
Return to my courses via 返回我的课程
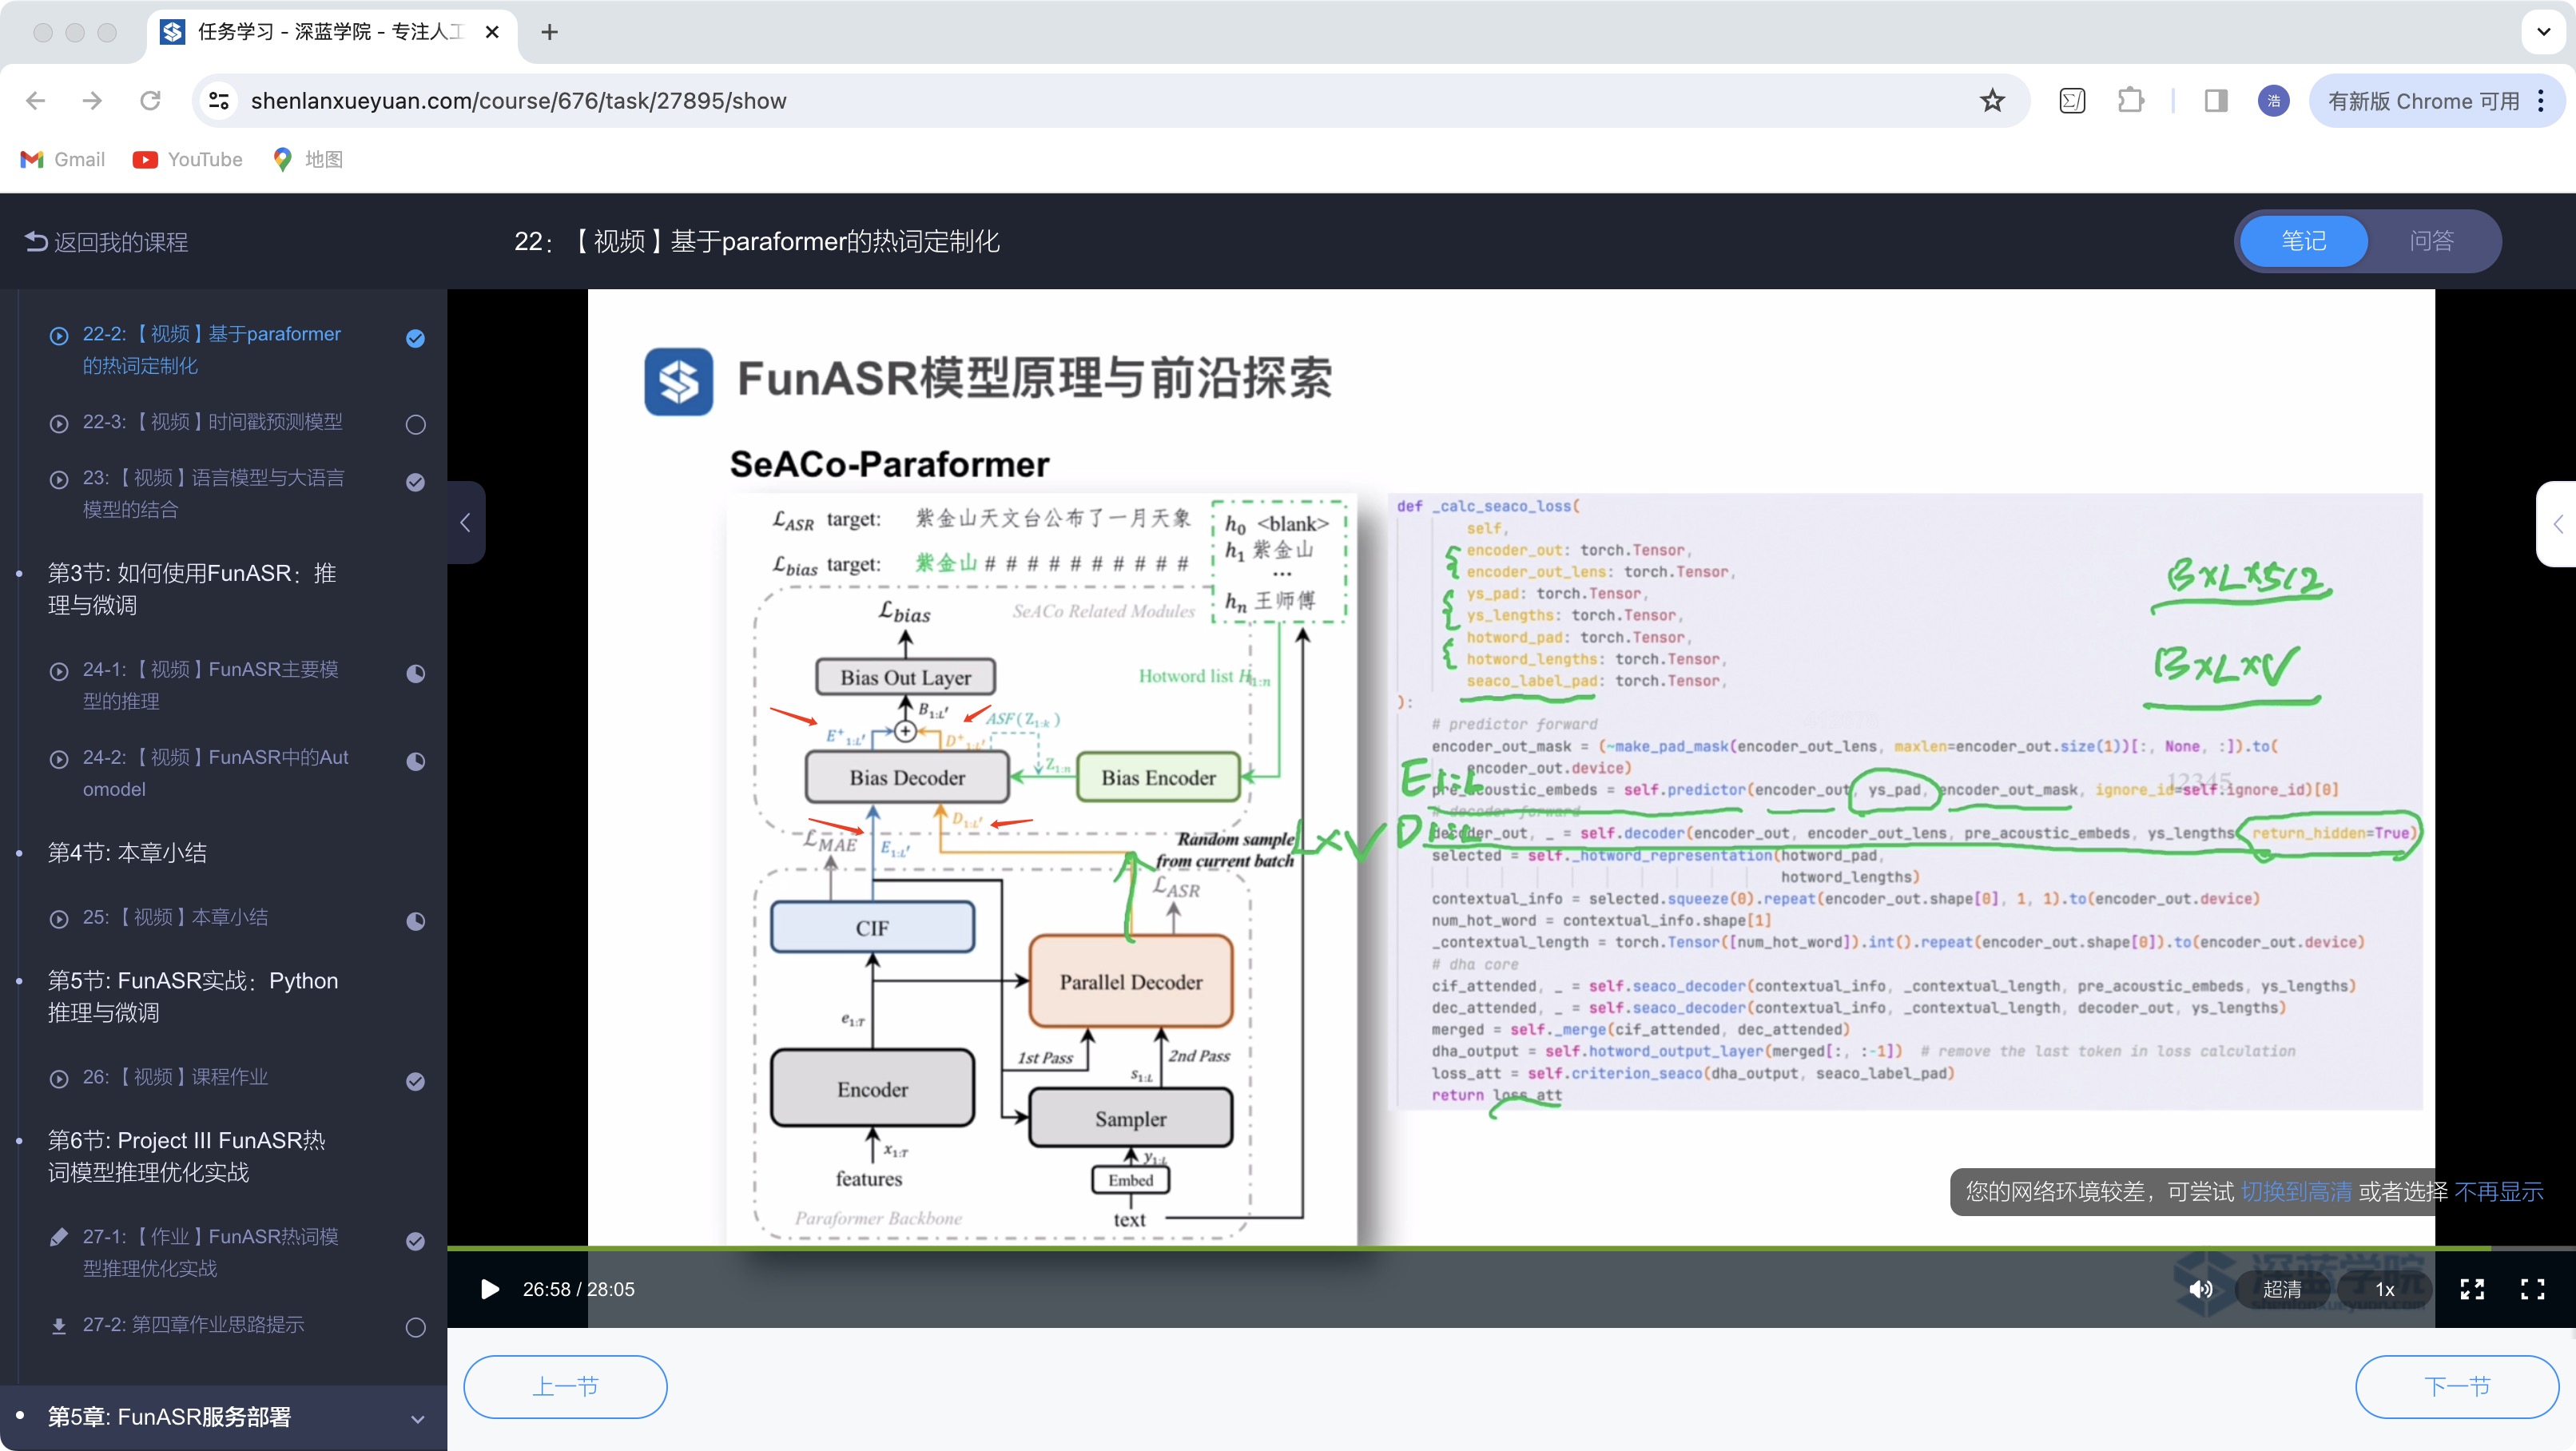tap(107, 242)
